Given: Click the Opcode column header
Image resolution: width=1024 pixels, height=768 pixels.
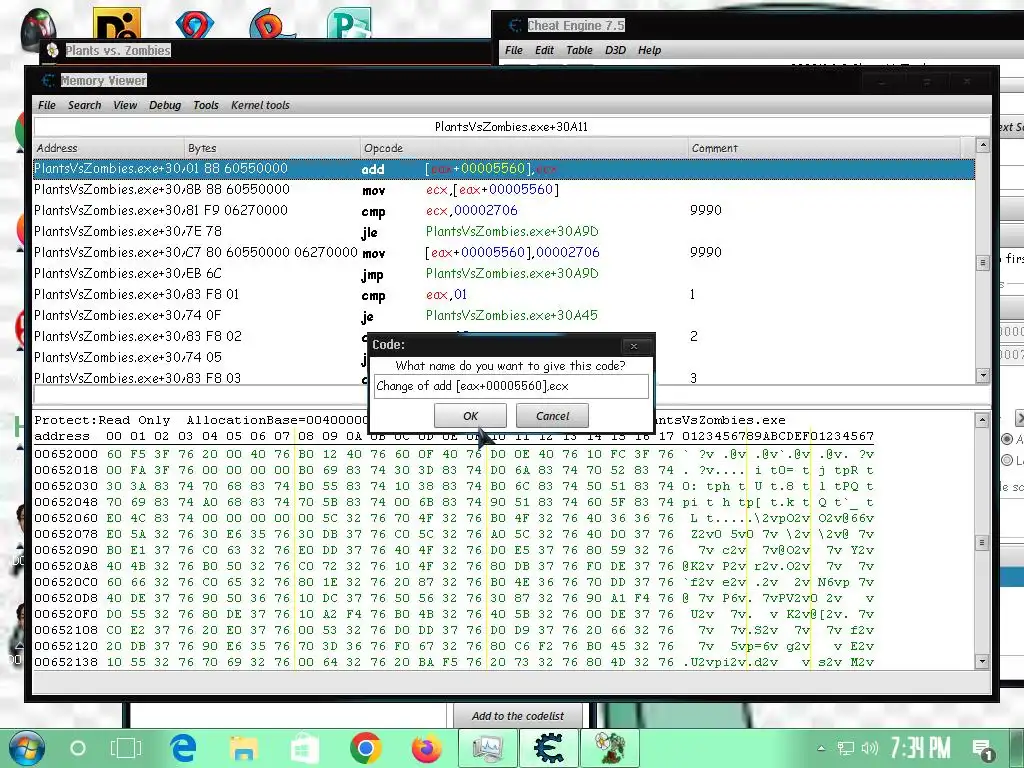Looking at the screenshot, I should [x=524, y=148].
